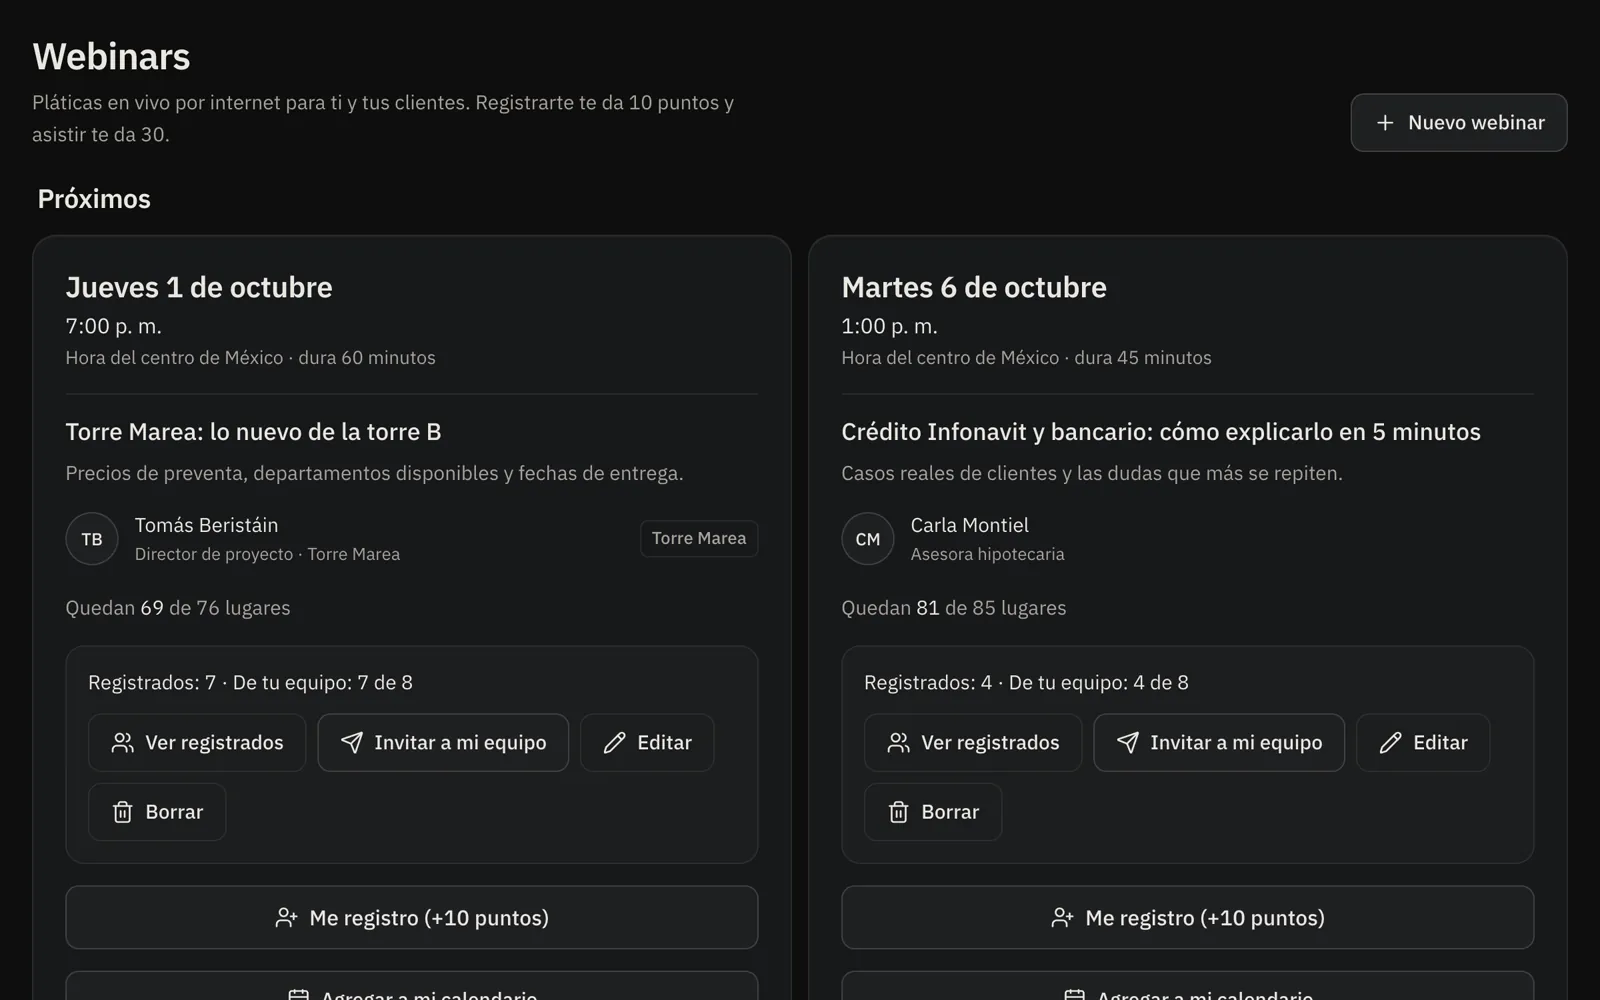Edit the Crédito Infonavit webinar
Image resolution: width=1600 pixels, height=1000 pixels.
coord(1423,743)
